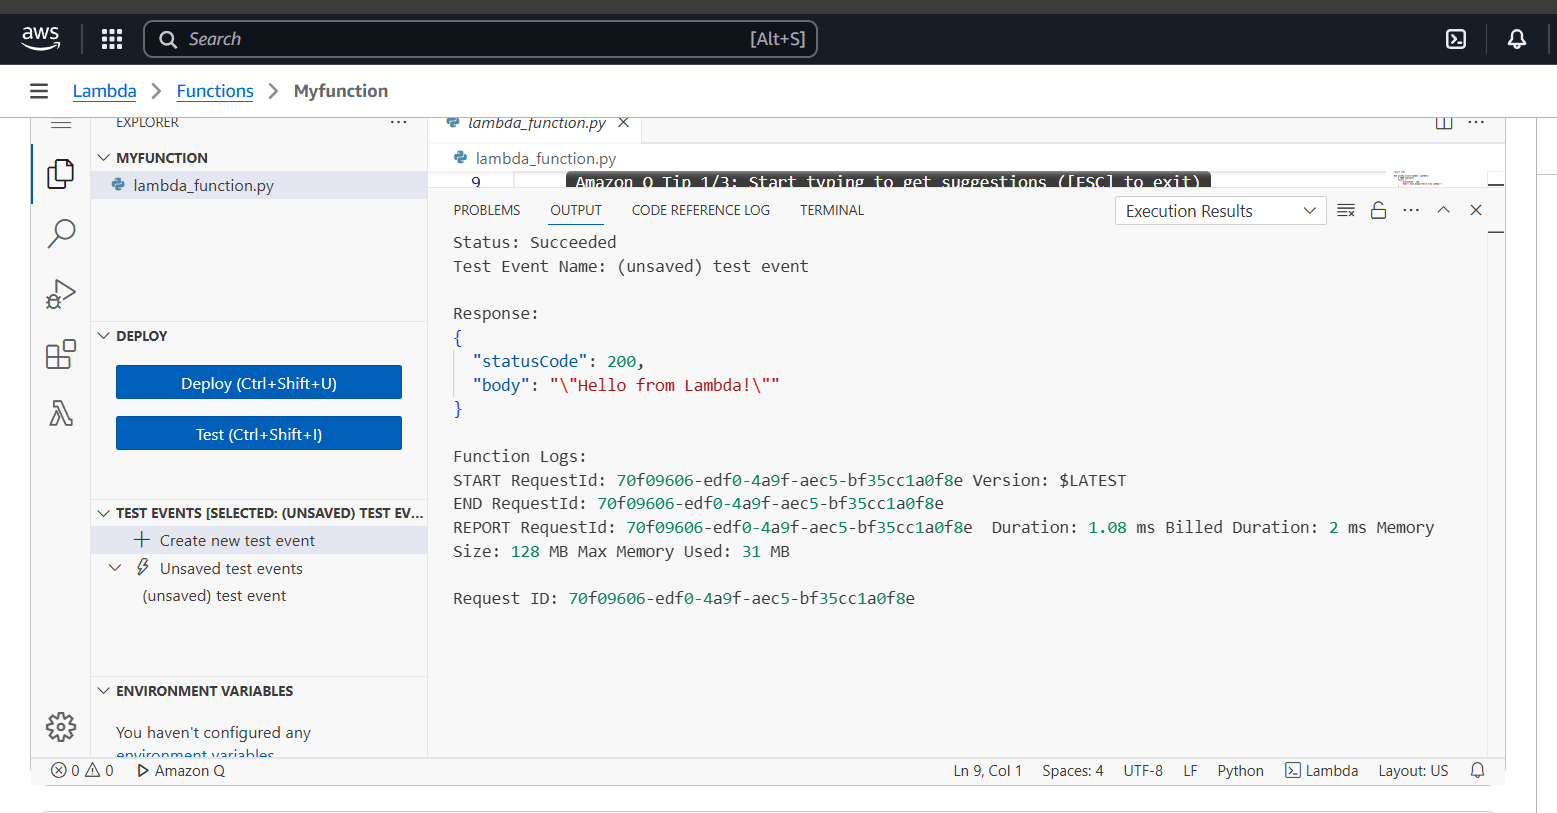This screenshot has width=1557, height=813.
Task: Collapse the ENVIRONMENT VARIABLES section
Action: (x=103, y=691)
